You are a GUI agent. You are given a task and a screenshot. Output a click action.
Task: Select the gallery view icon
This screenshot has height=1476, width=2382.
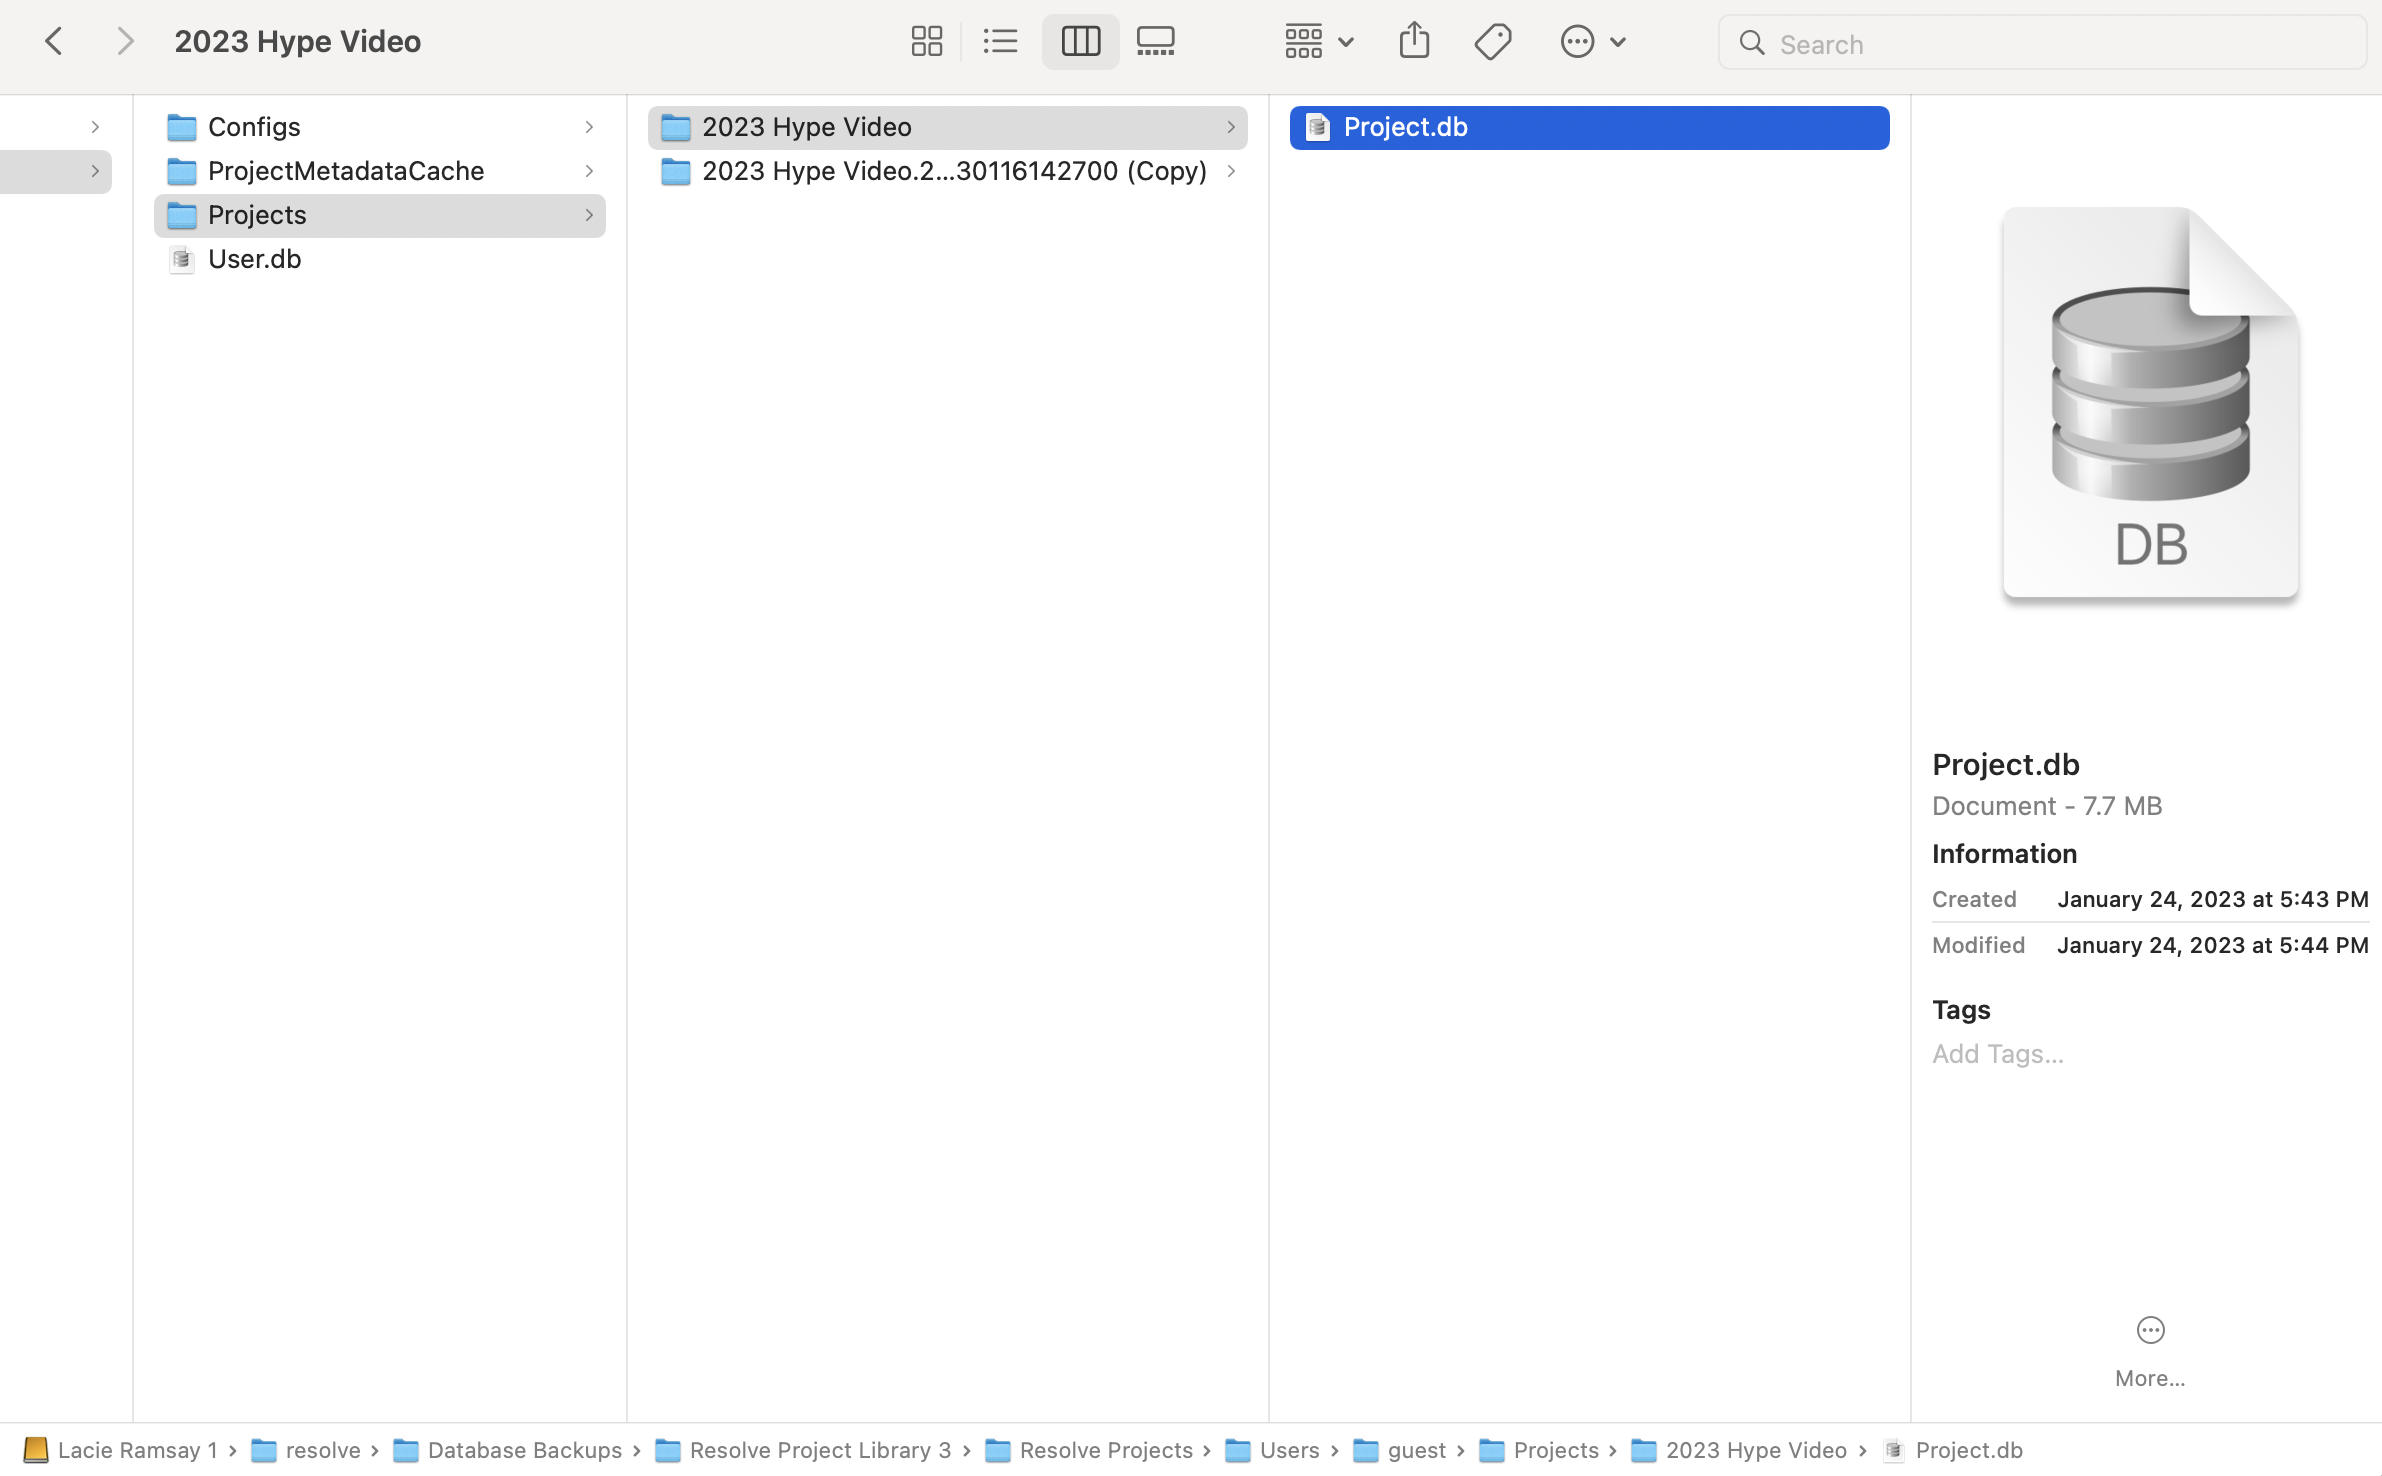(x=1155, y=41)
